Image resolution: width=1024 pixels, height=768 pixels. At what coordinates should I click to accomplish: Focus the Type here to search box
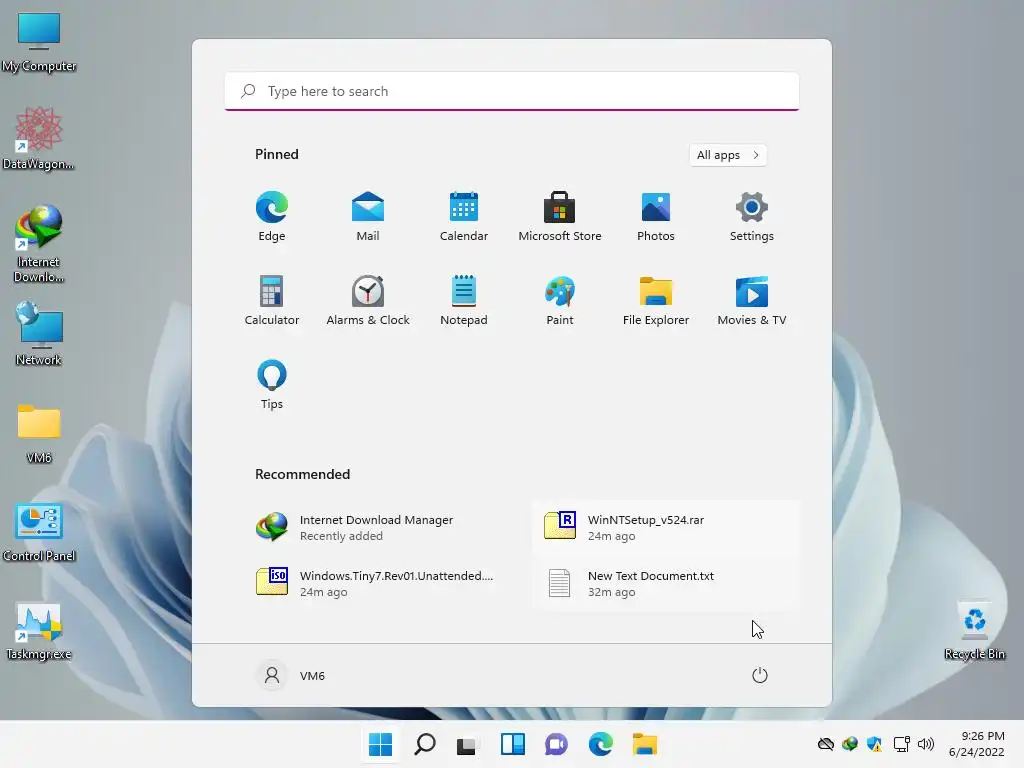coord(512,91)
